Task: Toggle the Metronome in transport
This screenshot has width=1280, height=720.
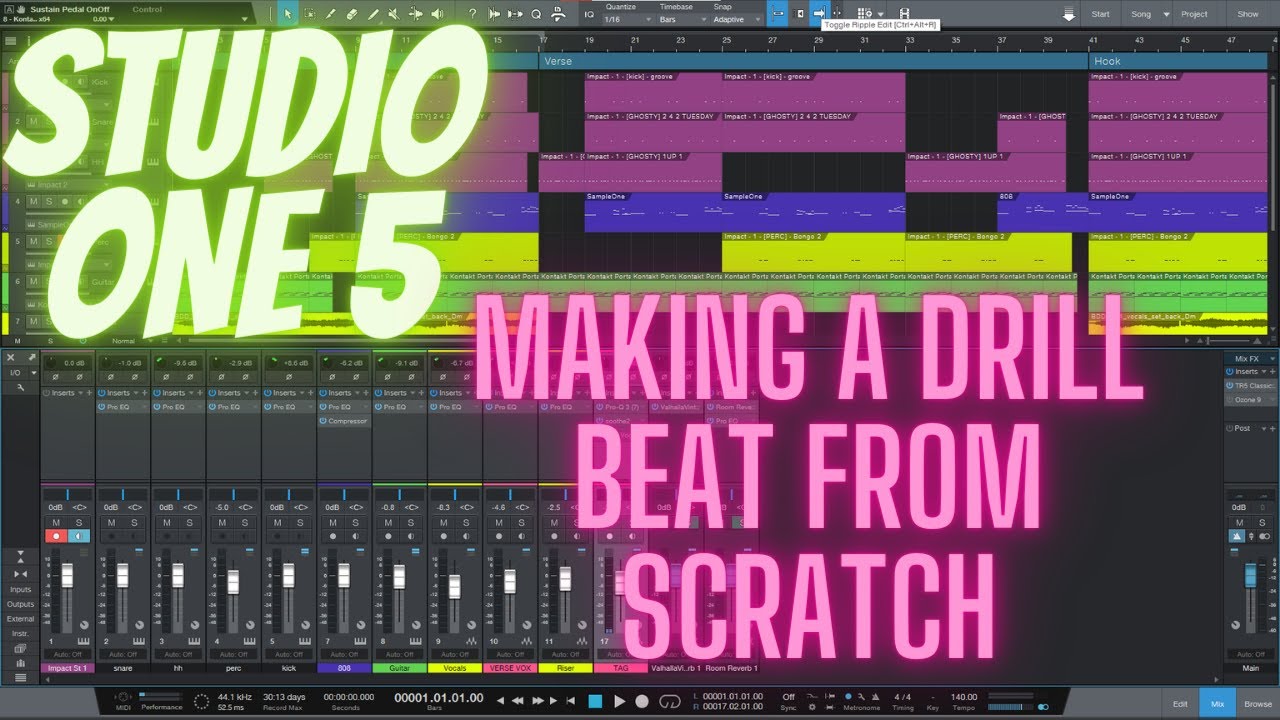Action: point(849,697)
